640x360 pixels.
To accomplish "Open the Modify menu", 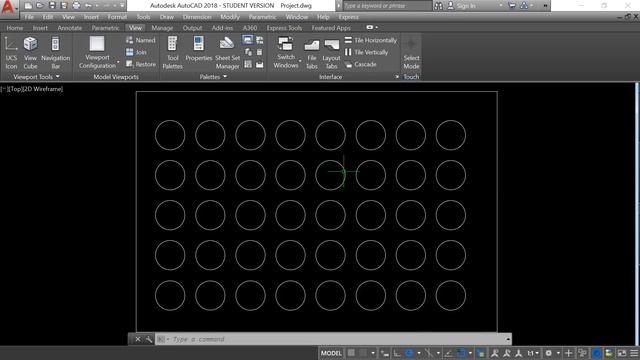I will coord(230,17).
